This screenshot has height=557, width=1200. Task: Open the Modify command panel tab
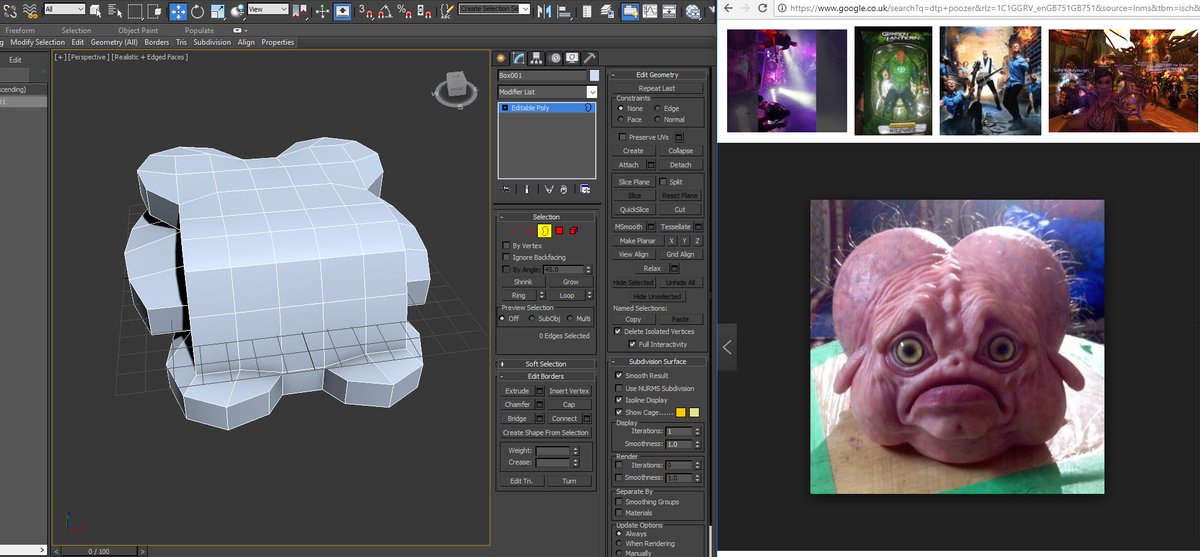click(520, 57)
